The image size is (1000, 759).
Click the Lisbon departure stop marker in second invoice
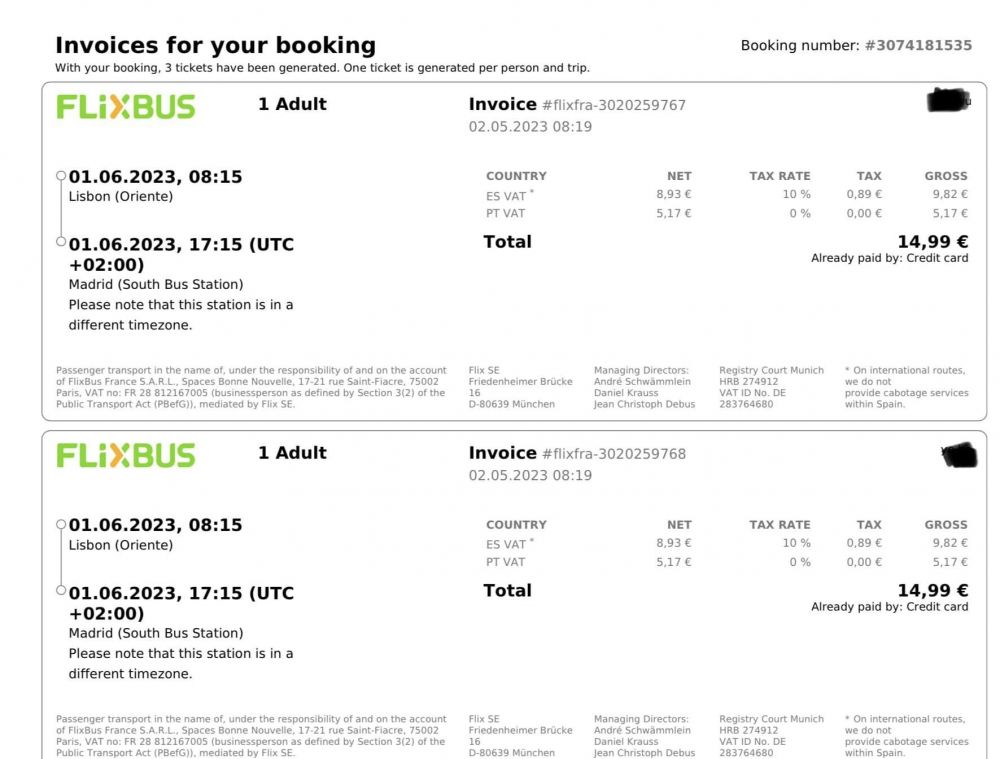point(61,524)
